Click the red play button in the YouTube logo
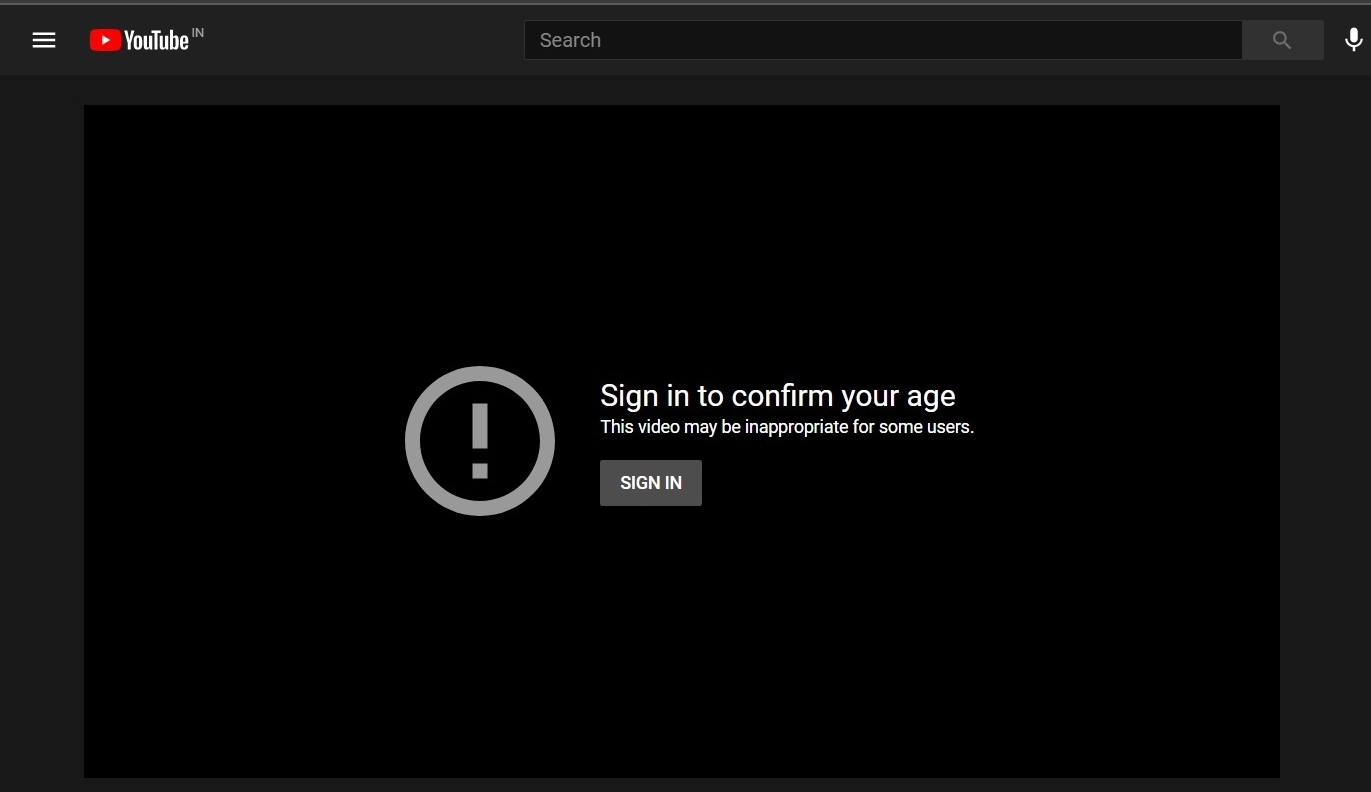The image size is (1371, 792). point(104,40)
